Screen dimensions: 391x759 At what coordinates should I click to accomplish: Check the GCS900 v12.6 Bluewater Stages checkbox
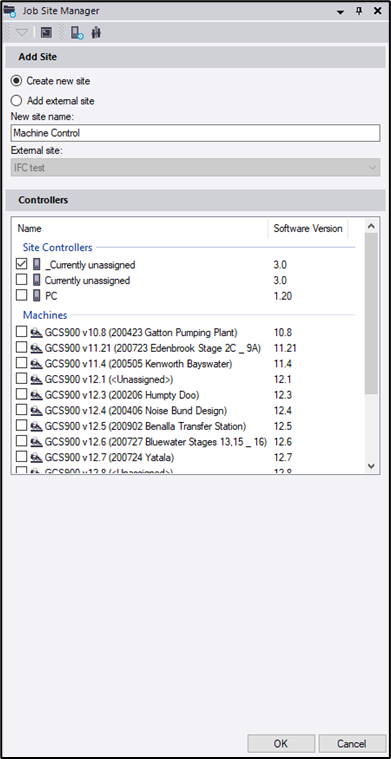(21, 441)
